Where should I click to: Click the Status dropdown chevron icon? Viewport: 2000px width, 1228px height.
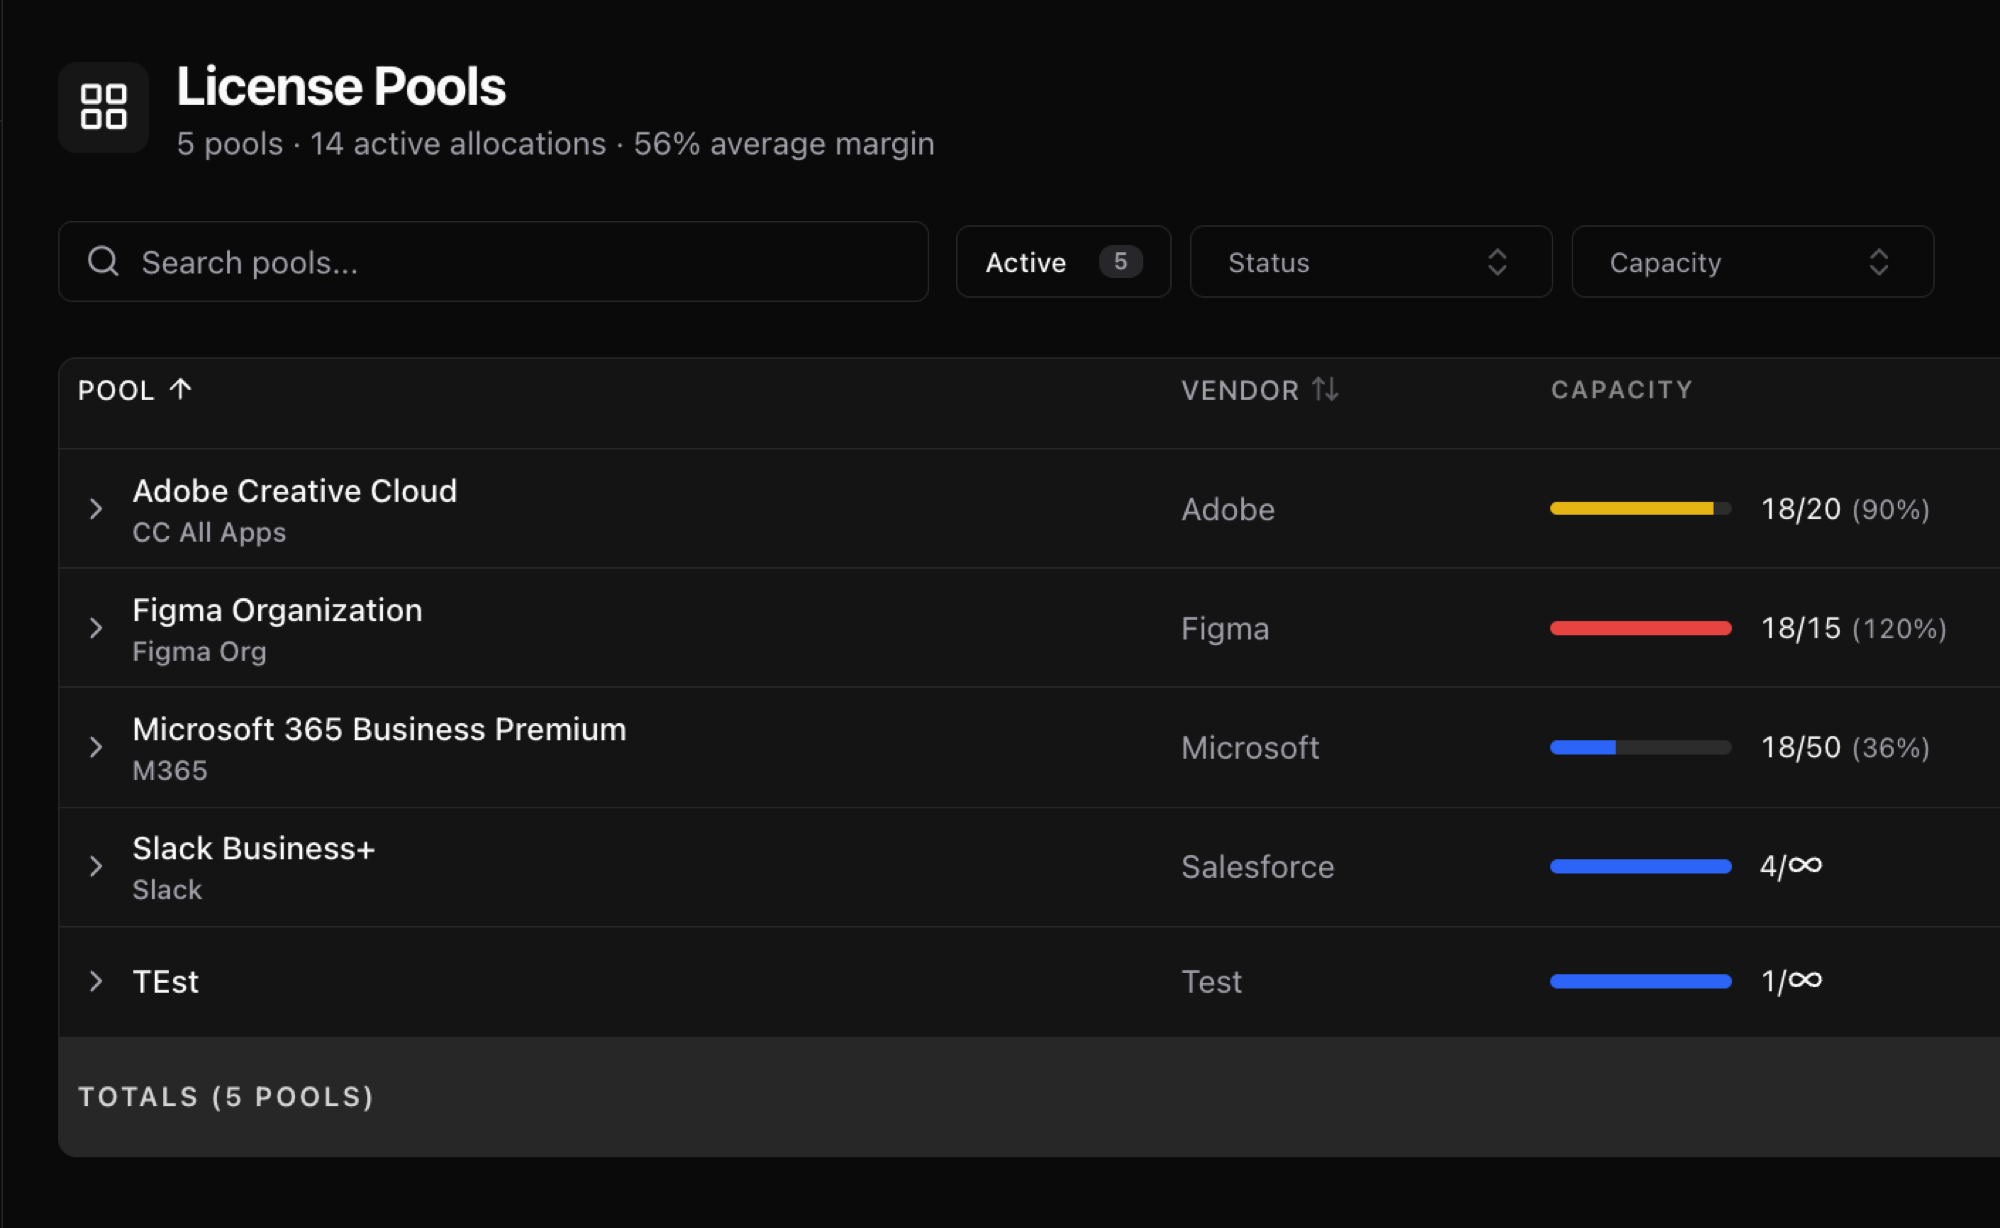[x=1497, y=262]
